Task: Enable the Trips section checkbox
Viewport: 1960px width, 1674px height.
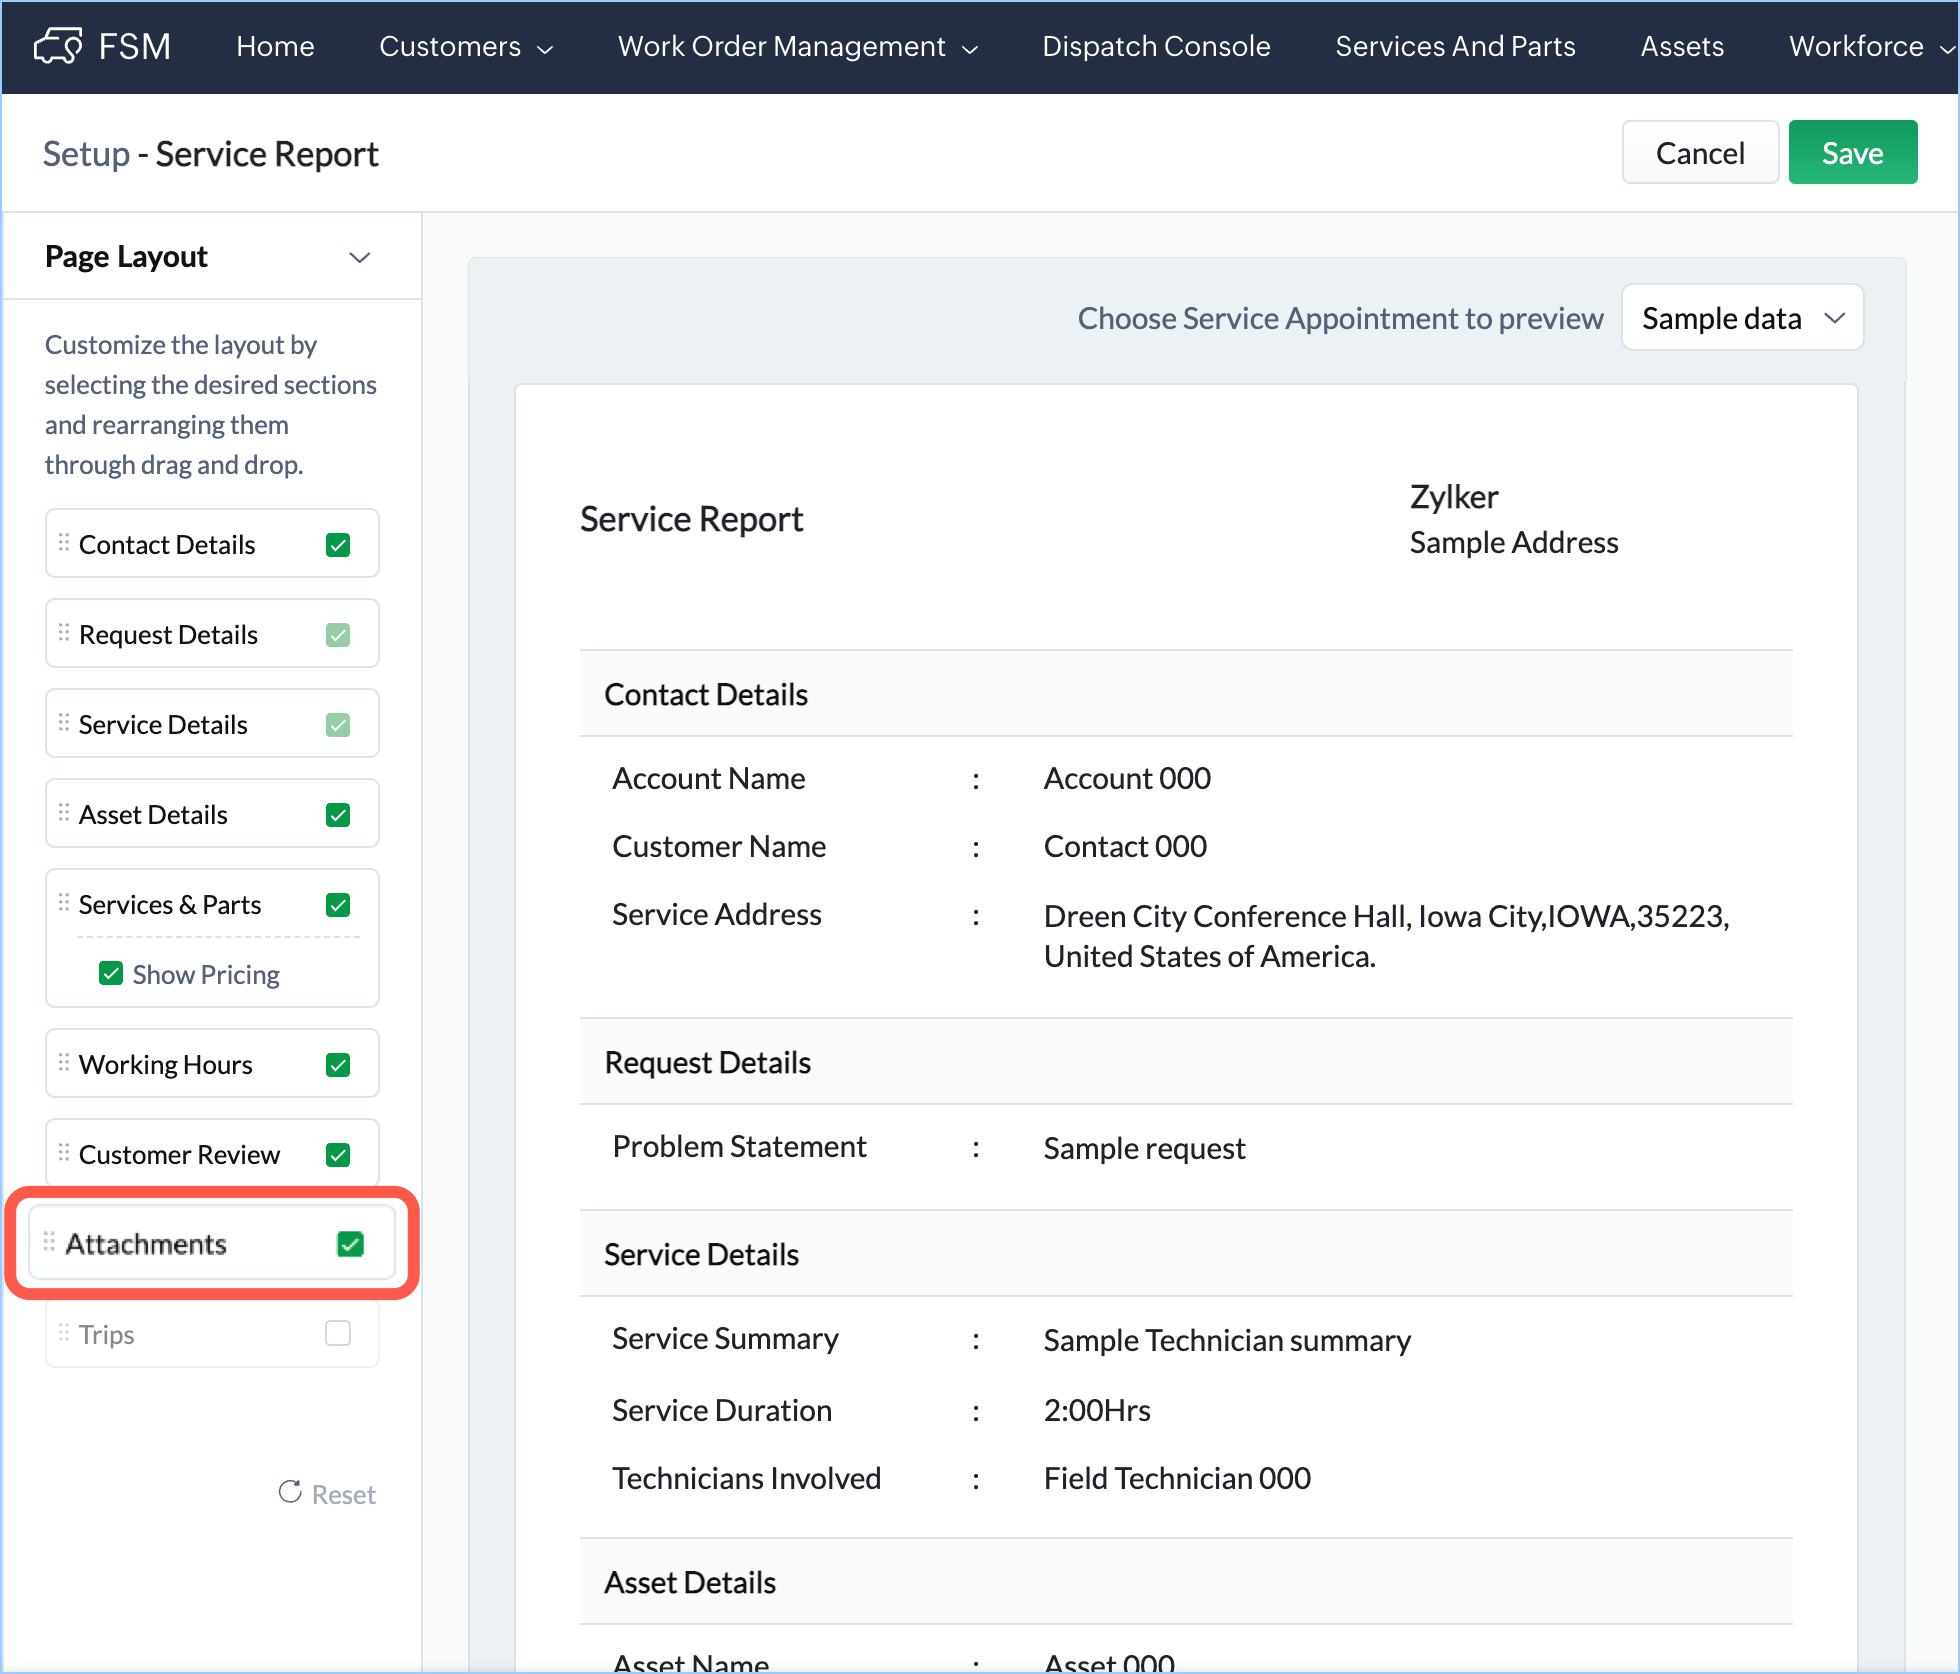Action: click(x=338, y=1333)
